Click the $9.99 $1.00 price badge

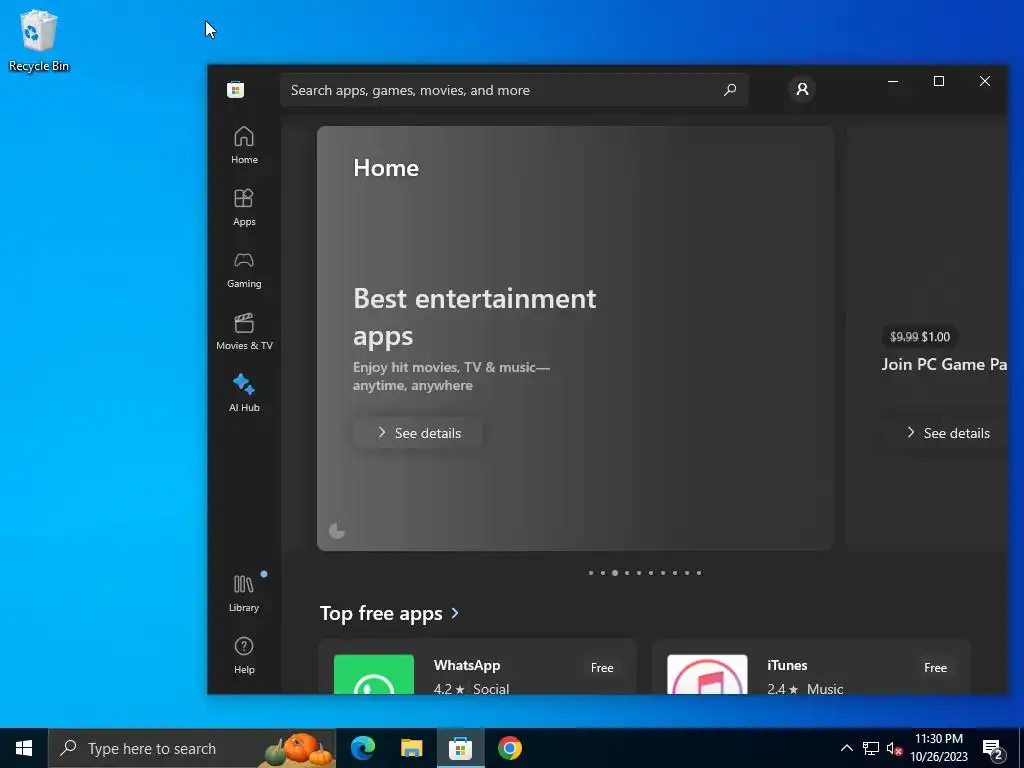coord(920,336)
